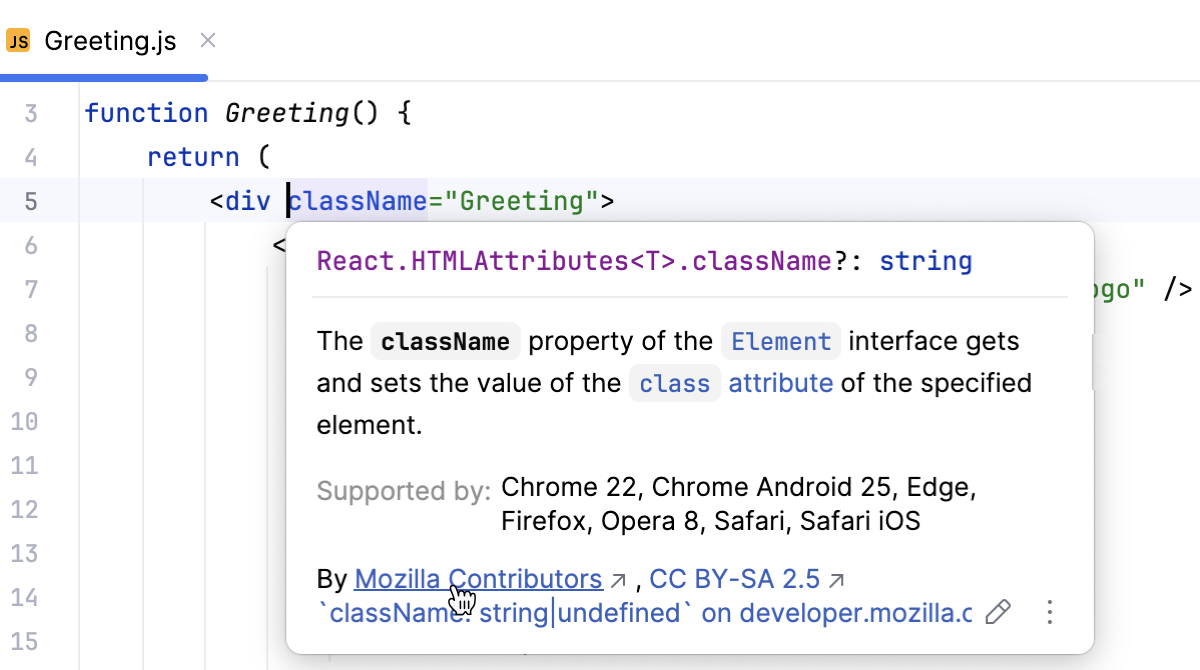Switch to the Greeting.js editor tab

pyautogui.click(x=110, y=40)
